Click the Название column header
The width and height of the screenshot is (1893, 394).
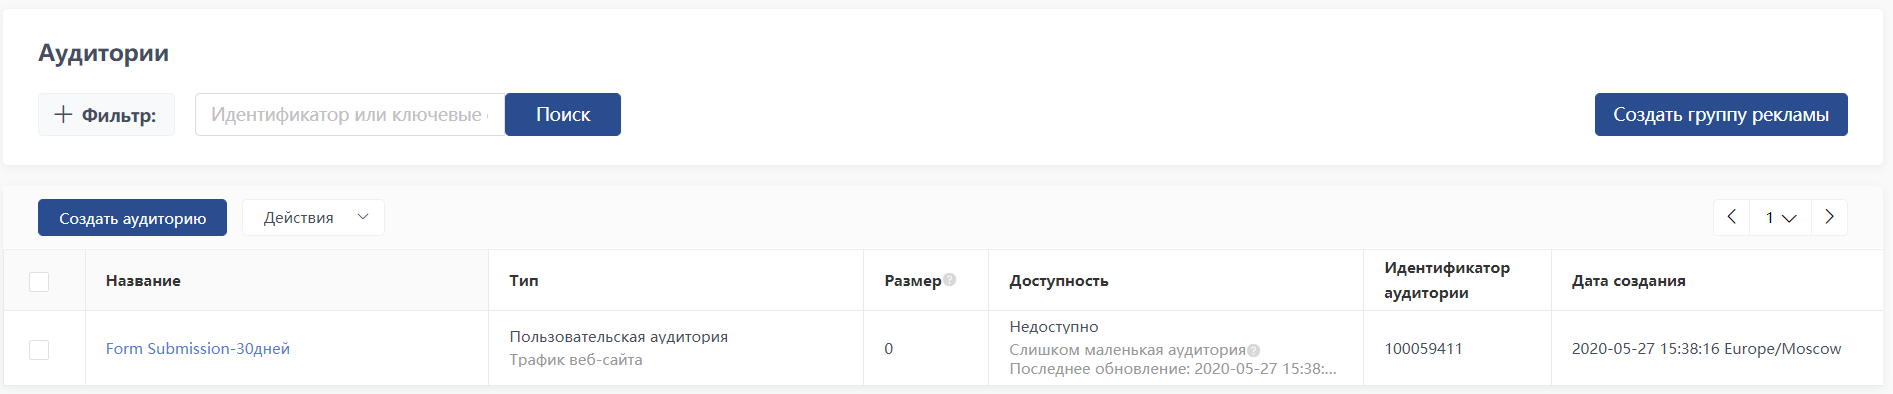point(143,281)
